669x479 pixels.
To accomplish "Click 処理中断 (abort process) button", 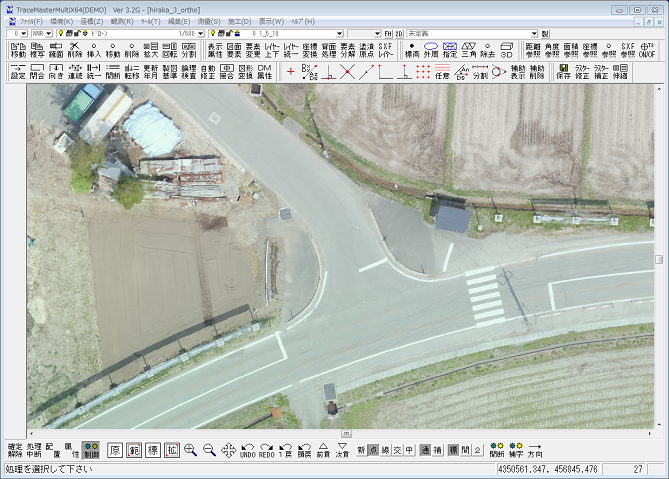I will pos(34,450).
